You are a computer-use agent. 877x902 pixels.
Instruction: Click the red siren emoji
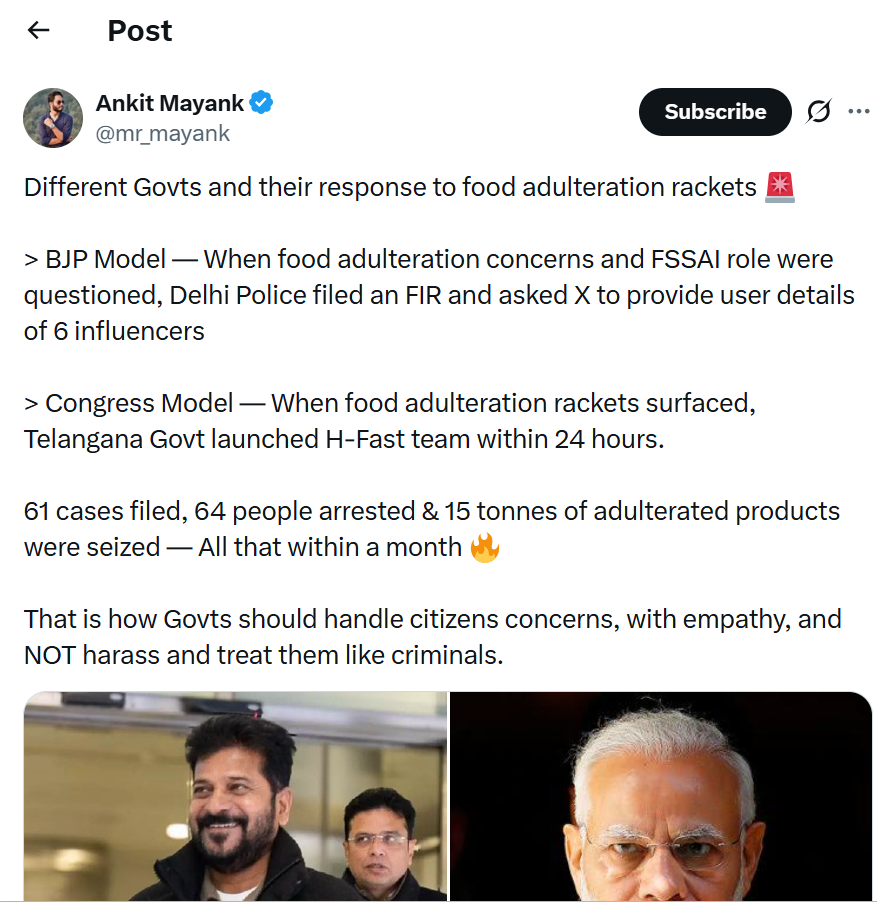coord(779,187)
